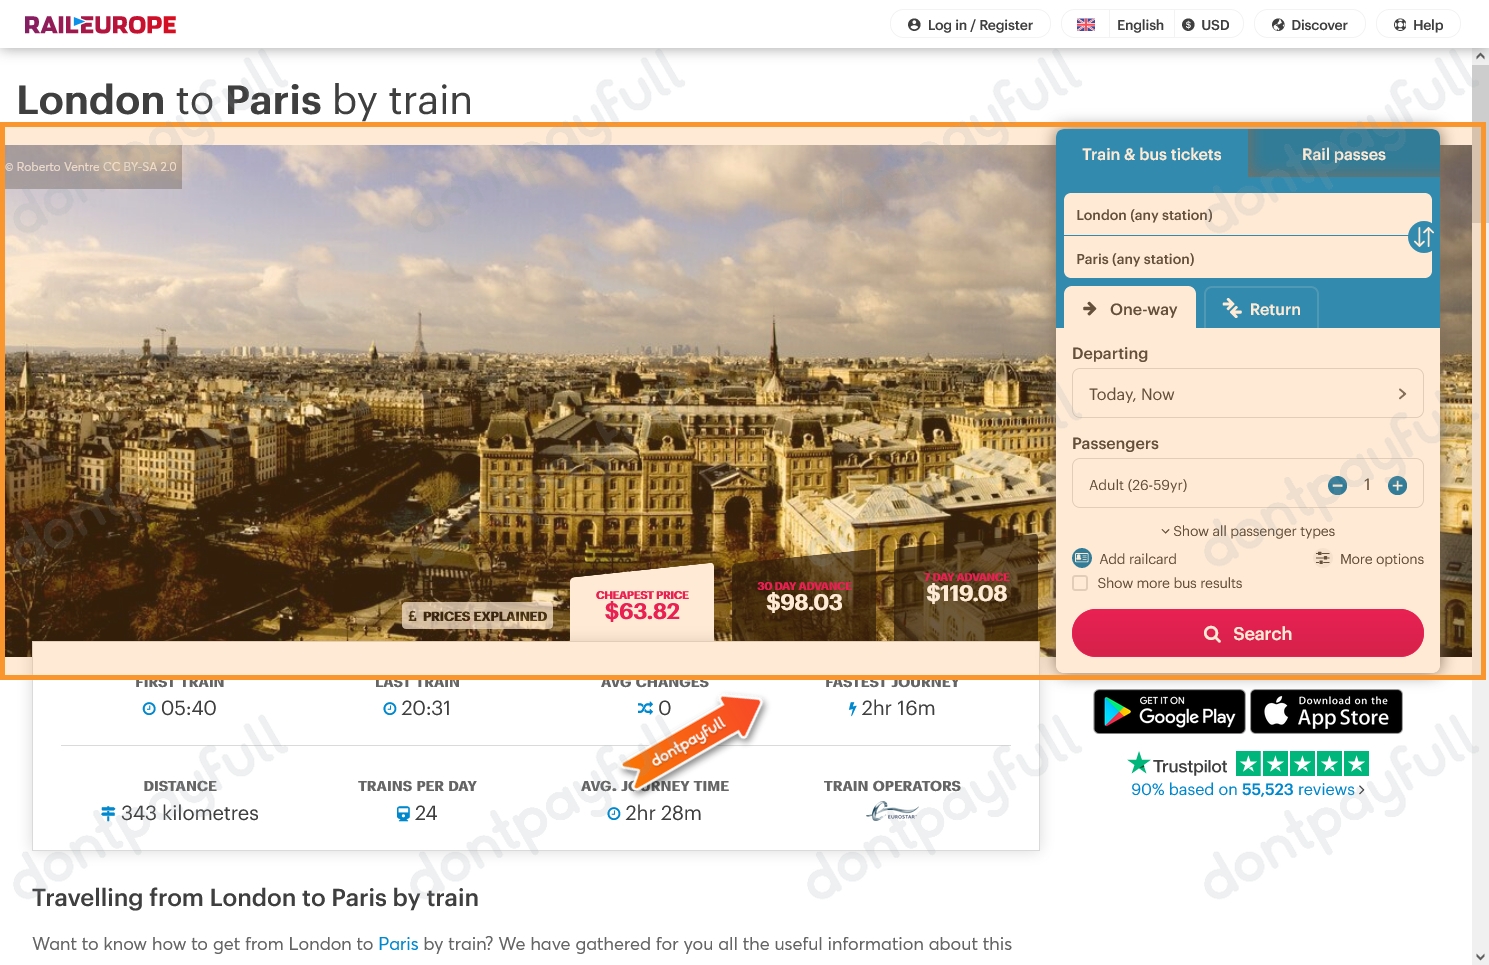1489x965 pixels.
Task: Click the Rail Europe logo
Action: 100,25
